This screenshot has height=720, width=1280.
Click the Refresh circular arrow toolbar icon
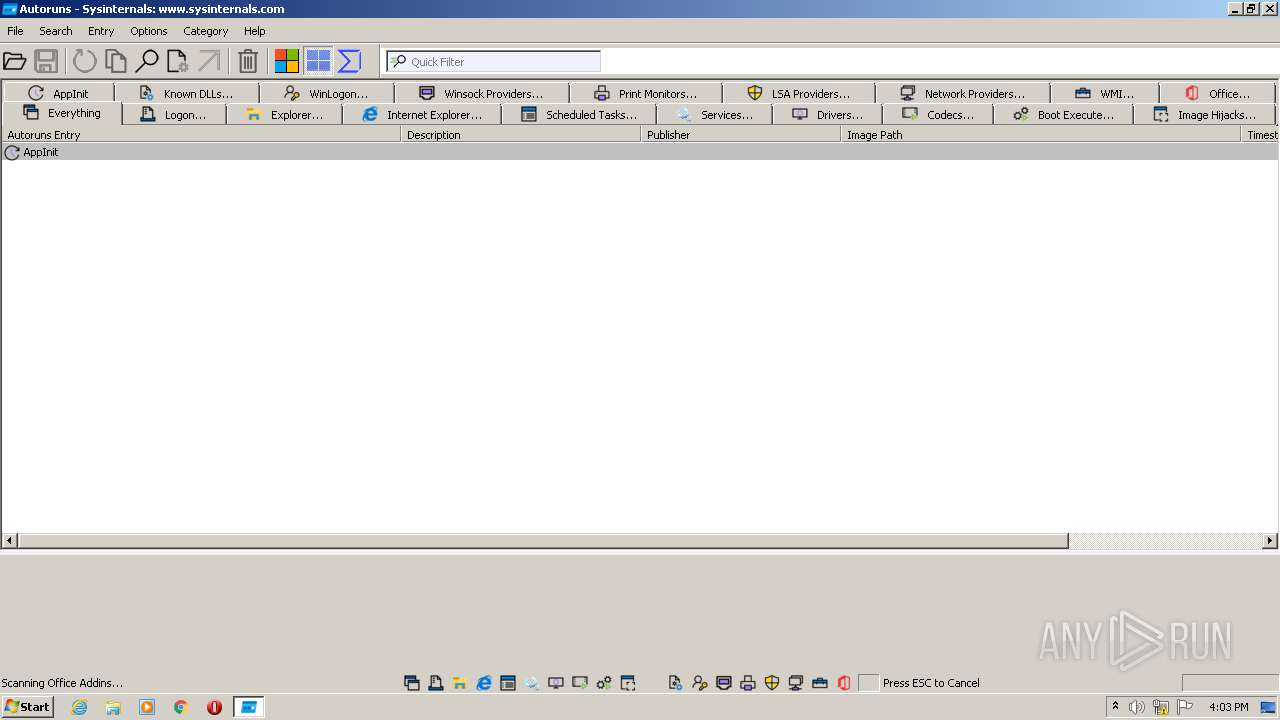pyautogui.click(x=85, y=61)
